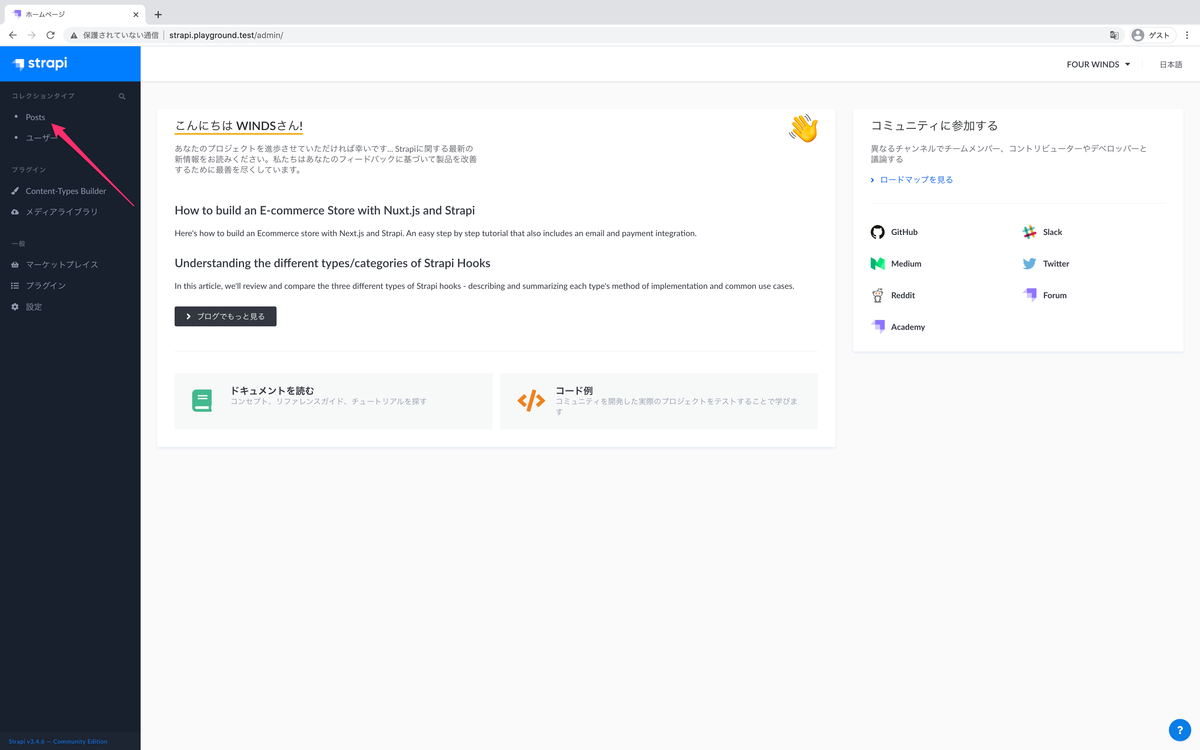
Task: Click the Twitter bird icon
Action: coord(1029,264)
